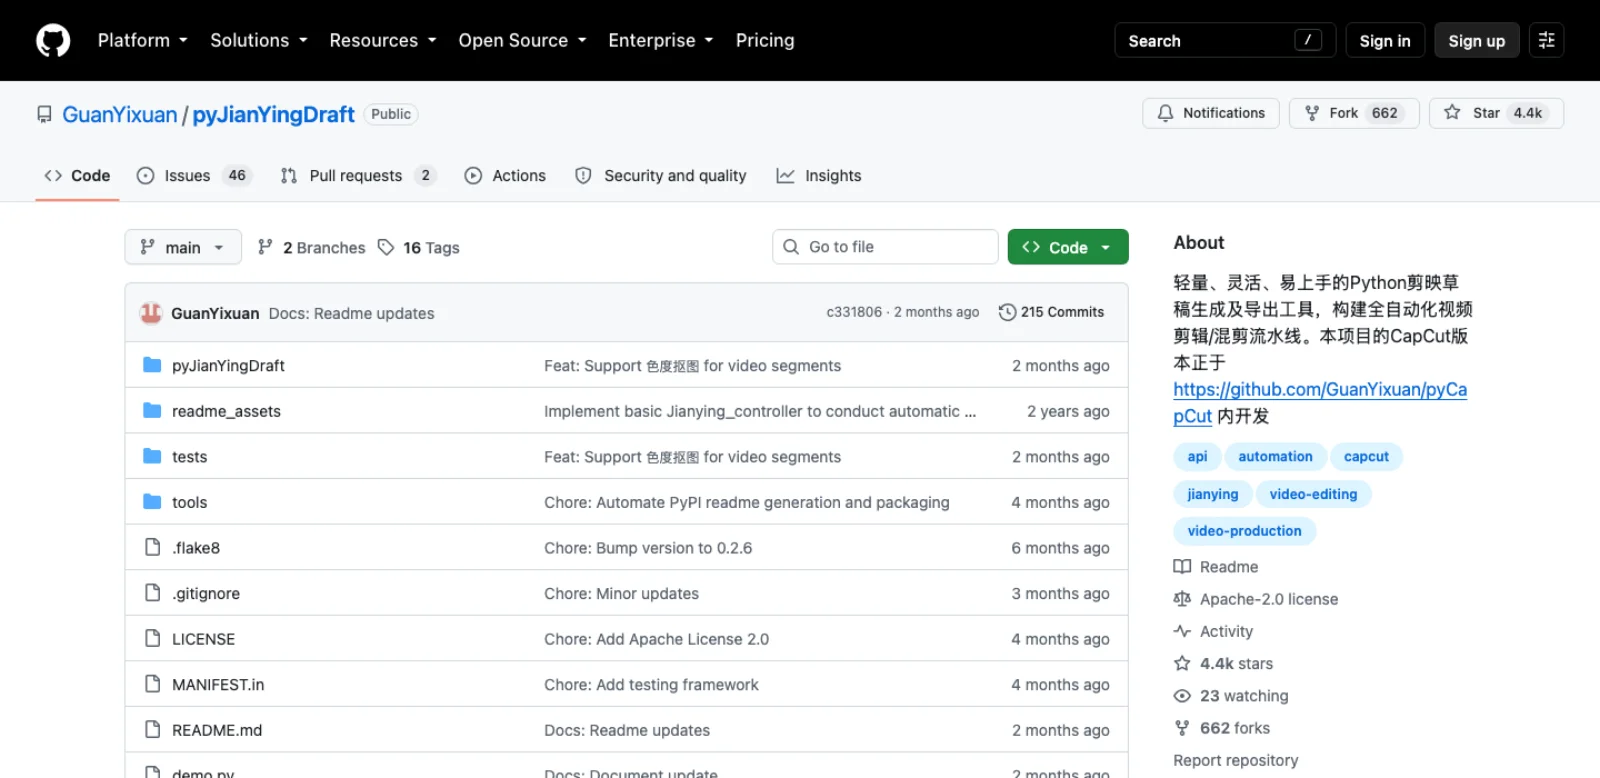Open the tests folder icon
1600x778 pixels.
(152, 456)
